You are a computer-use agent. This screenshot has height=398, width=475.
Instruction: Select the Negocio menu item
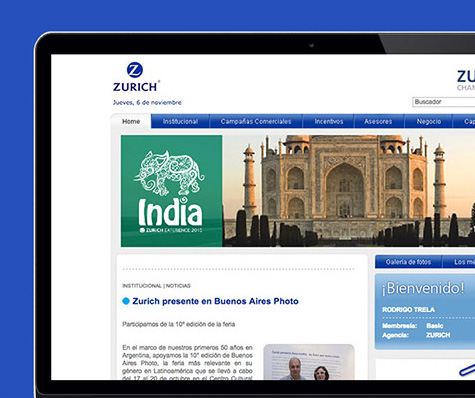429,121
